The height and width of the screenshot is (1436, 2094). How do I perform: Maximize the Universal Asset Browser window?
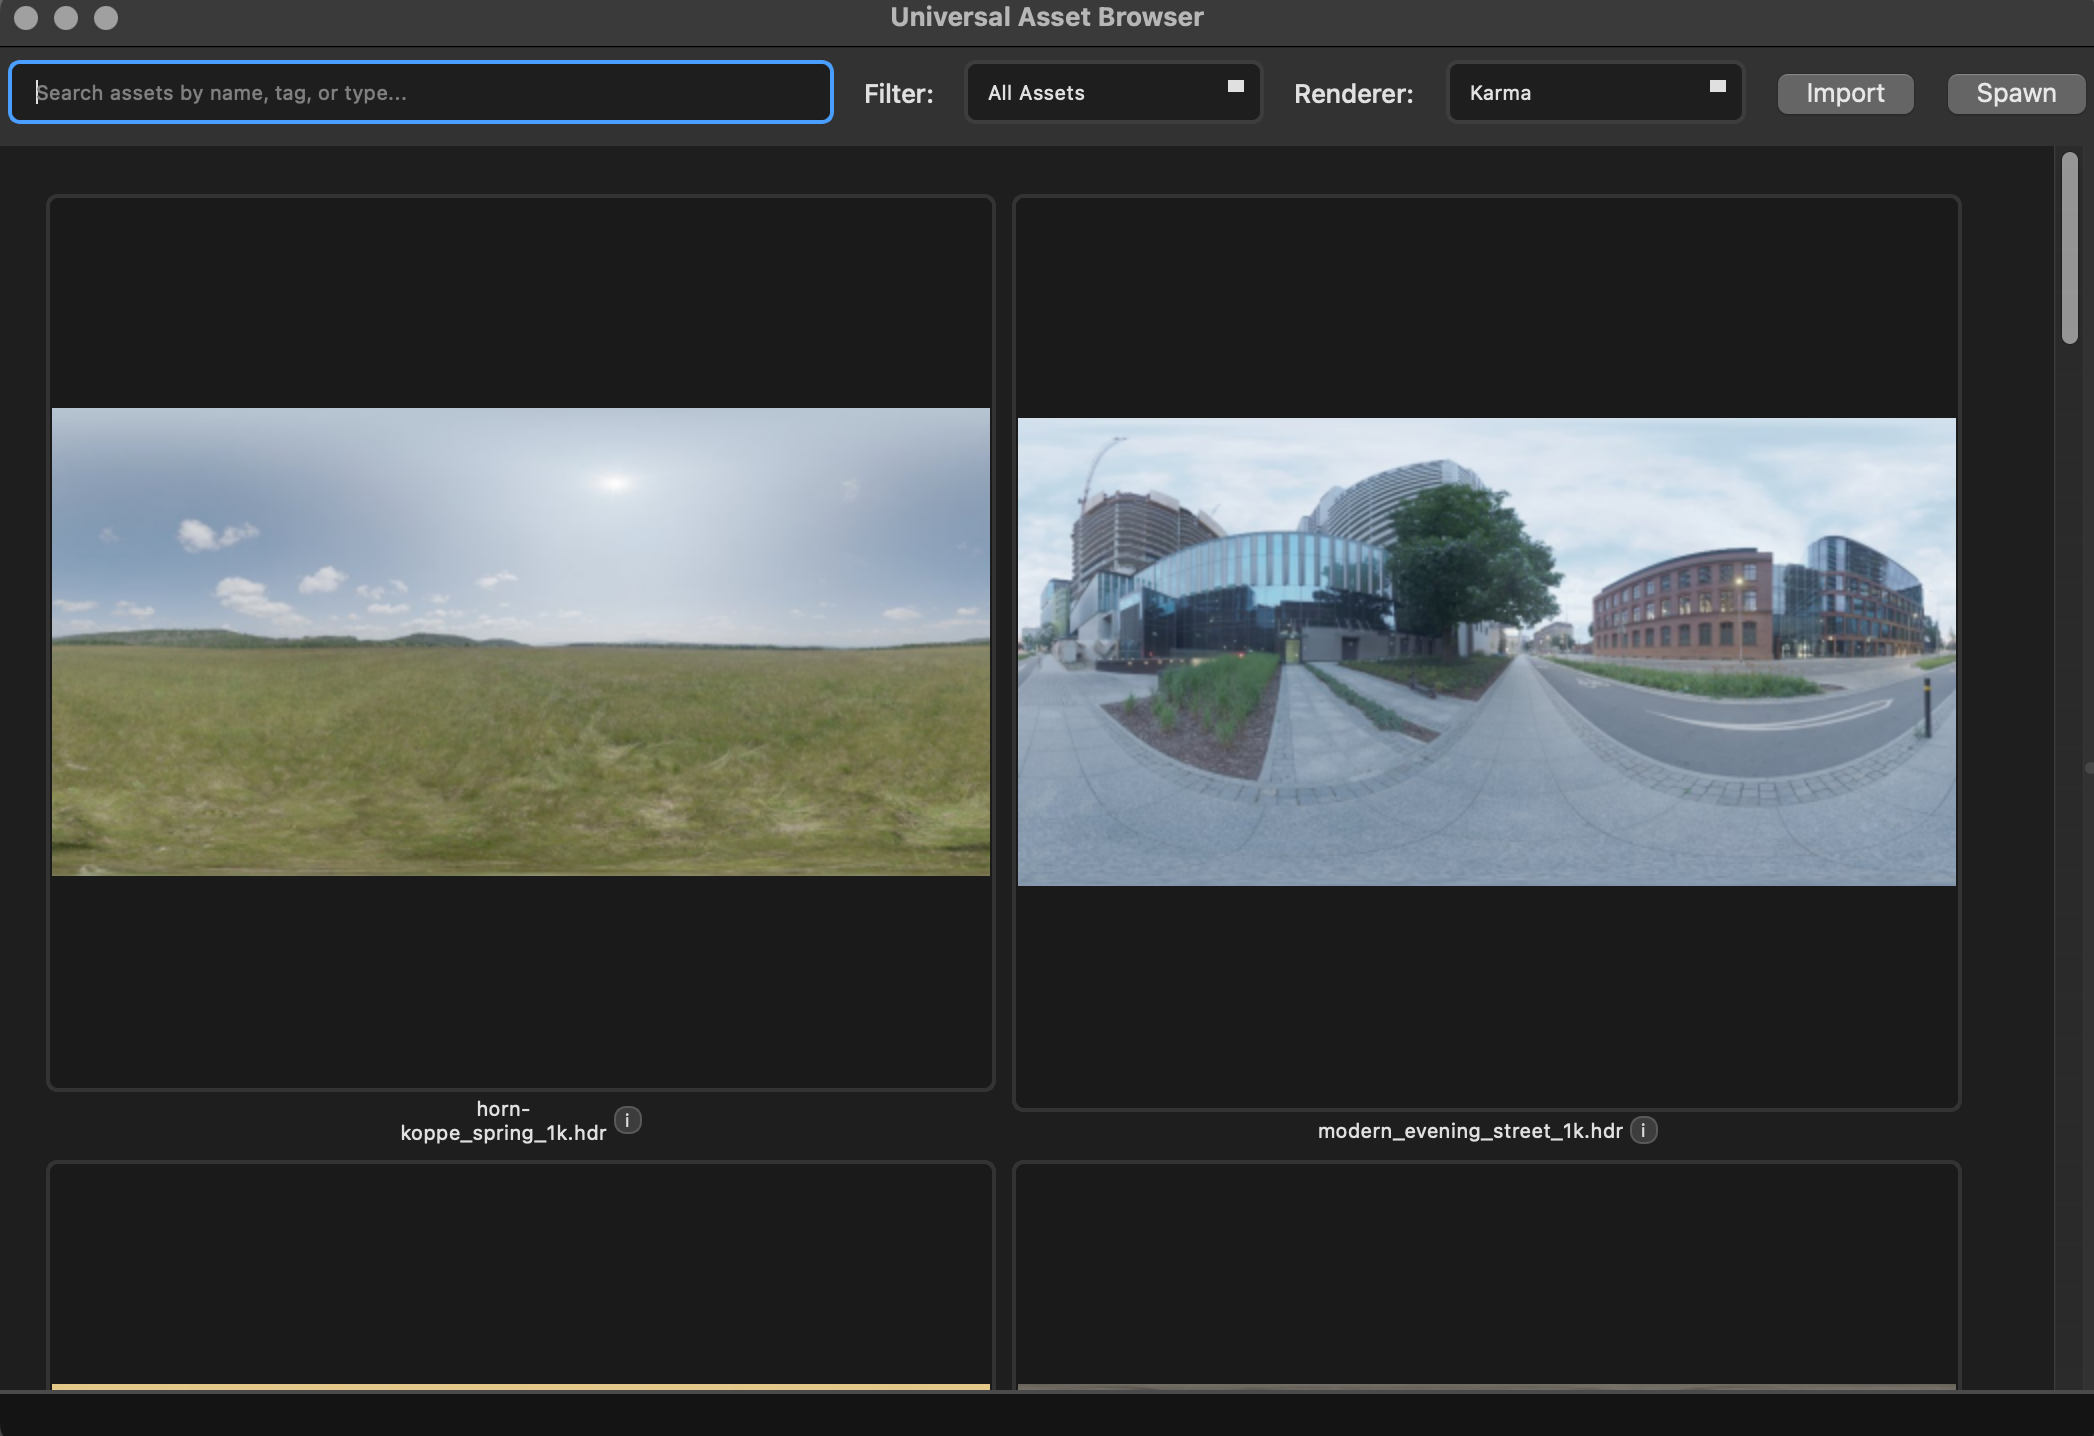click(x=106, y=18)
